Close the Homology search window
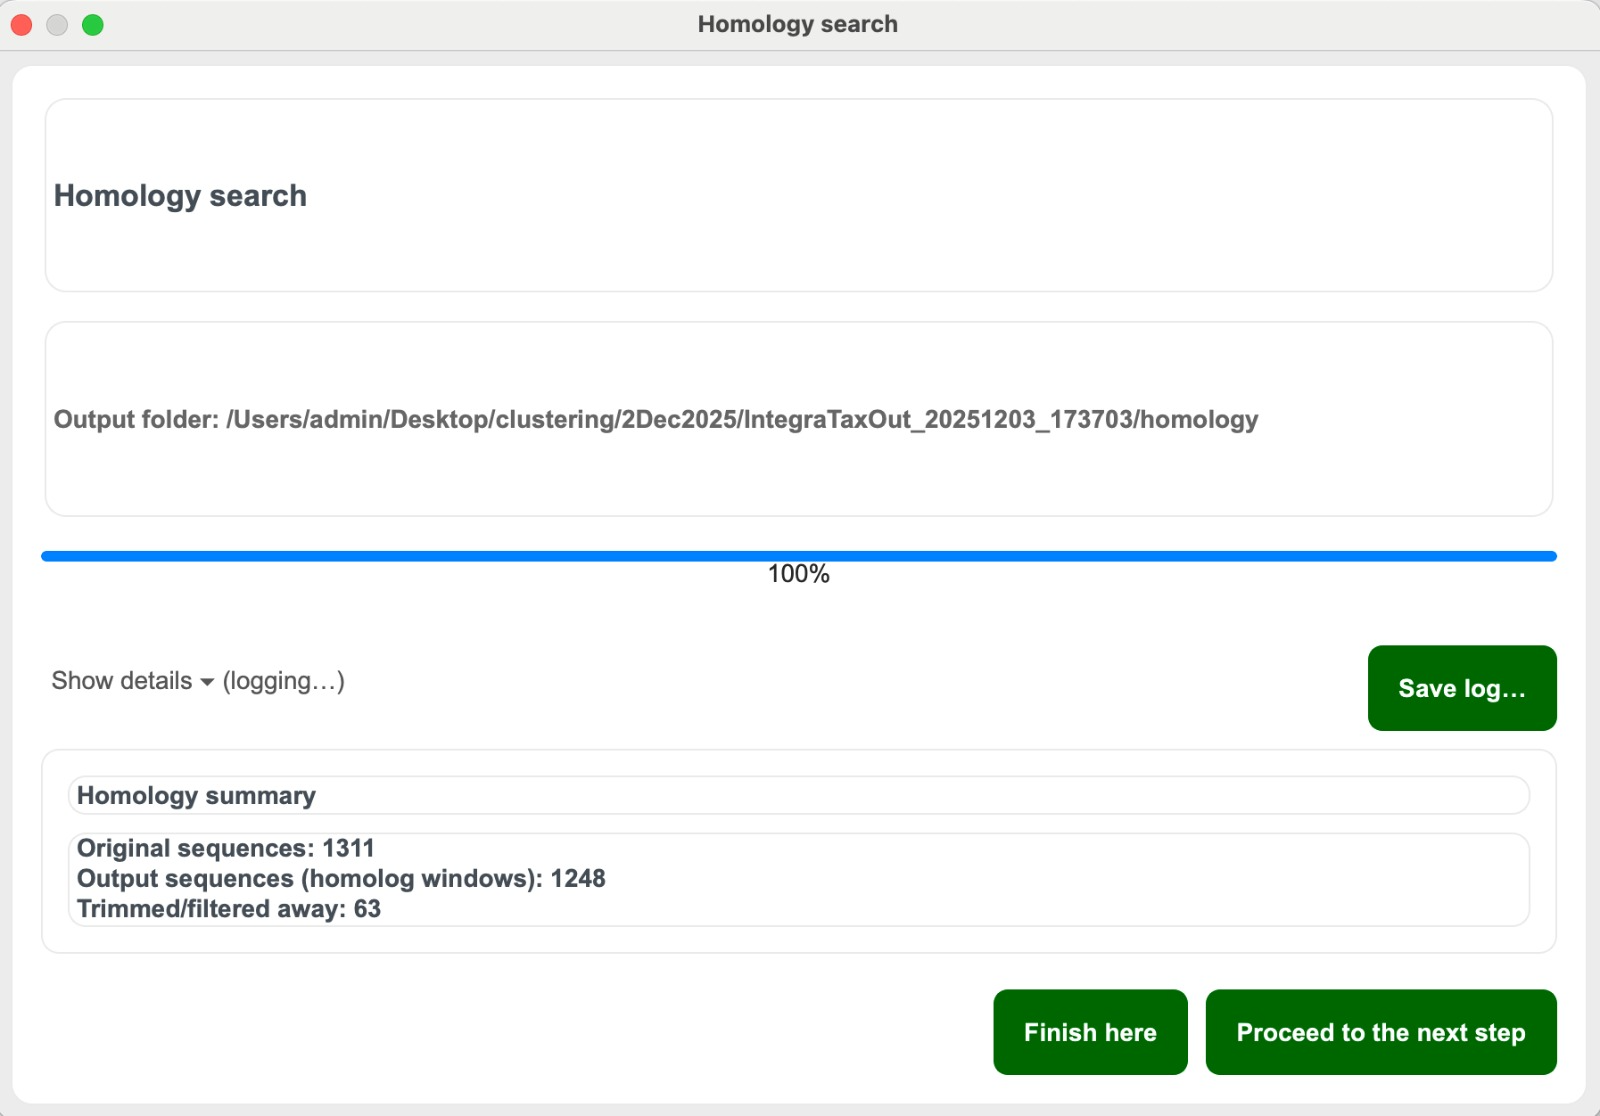 (22, 25)
